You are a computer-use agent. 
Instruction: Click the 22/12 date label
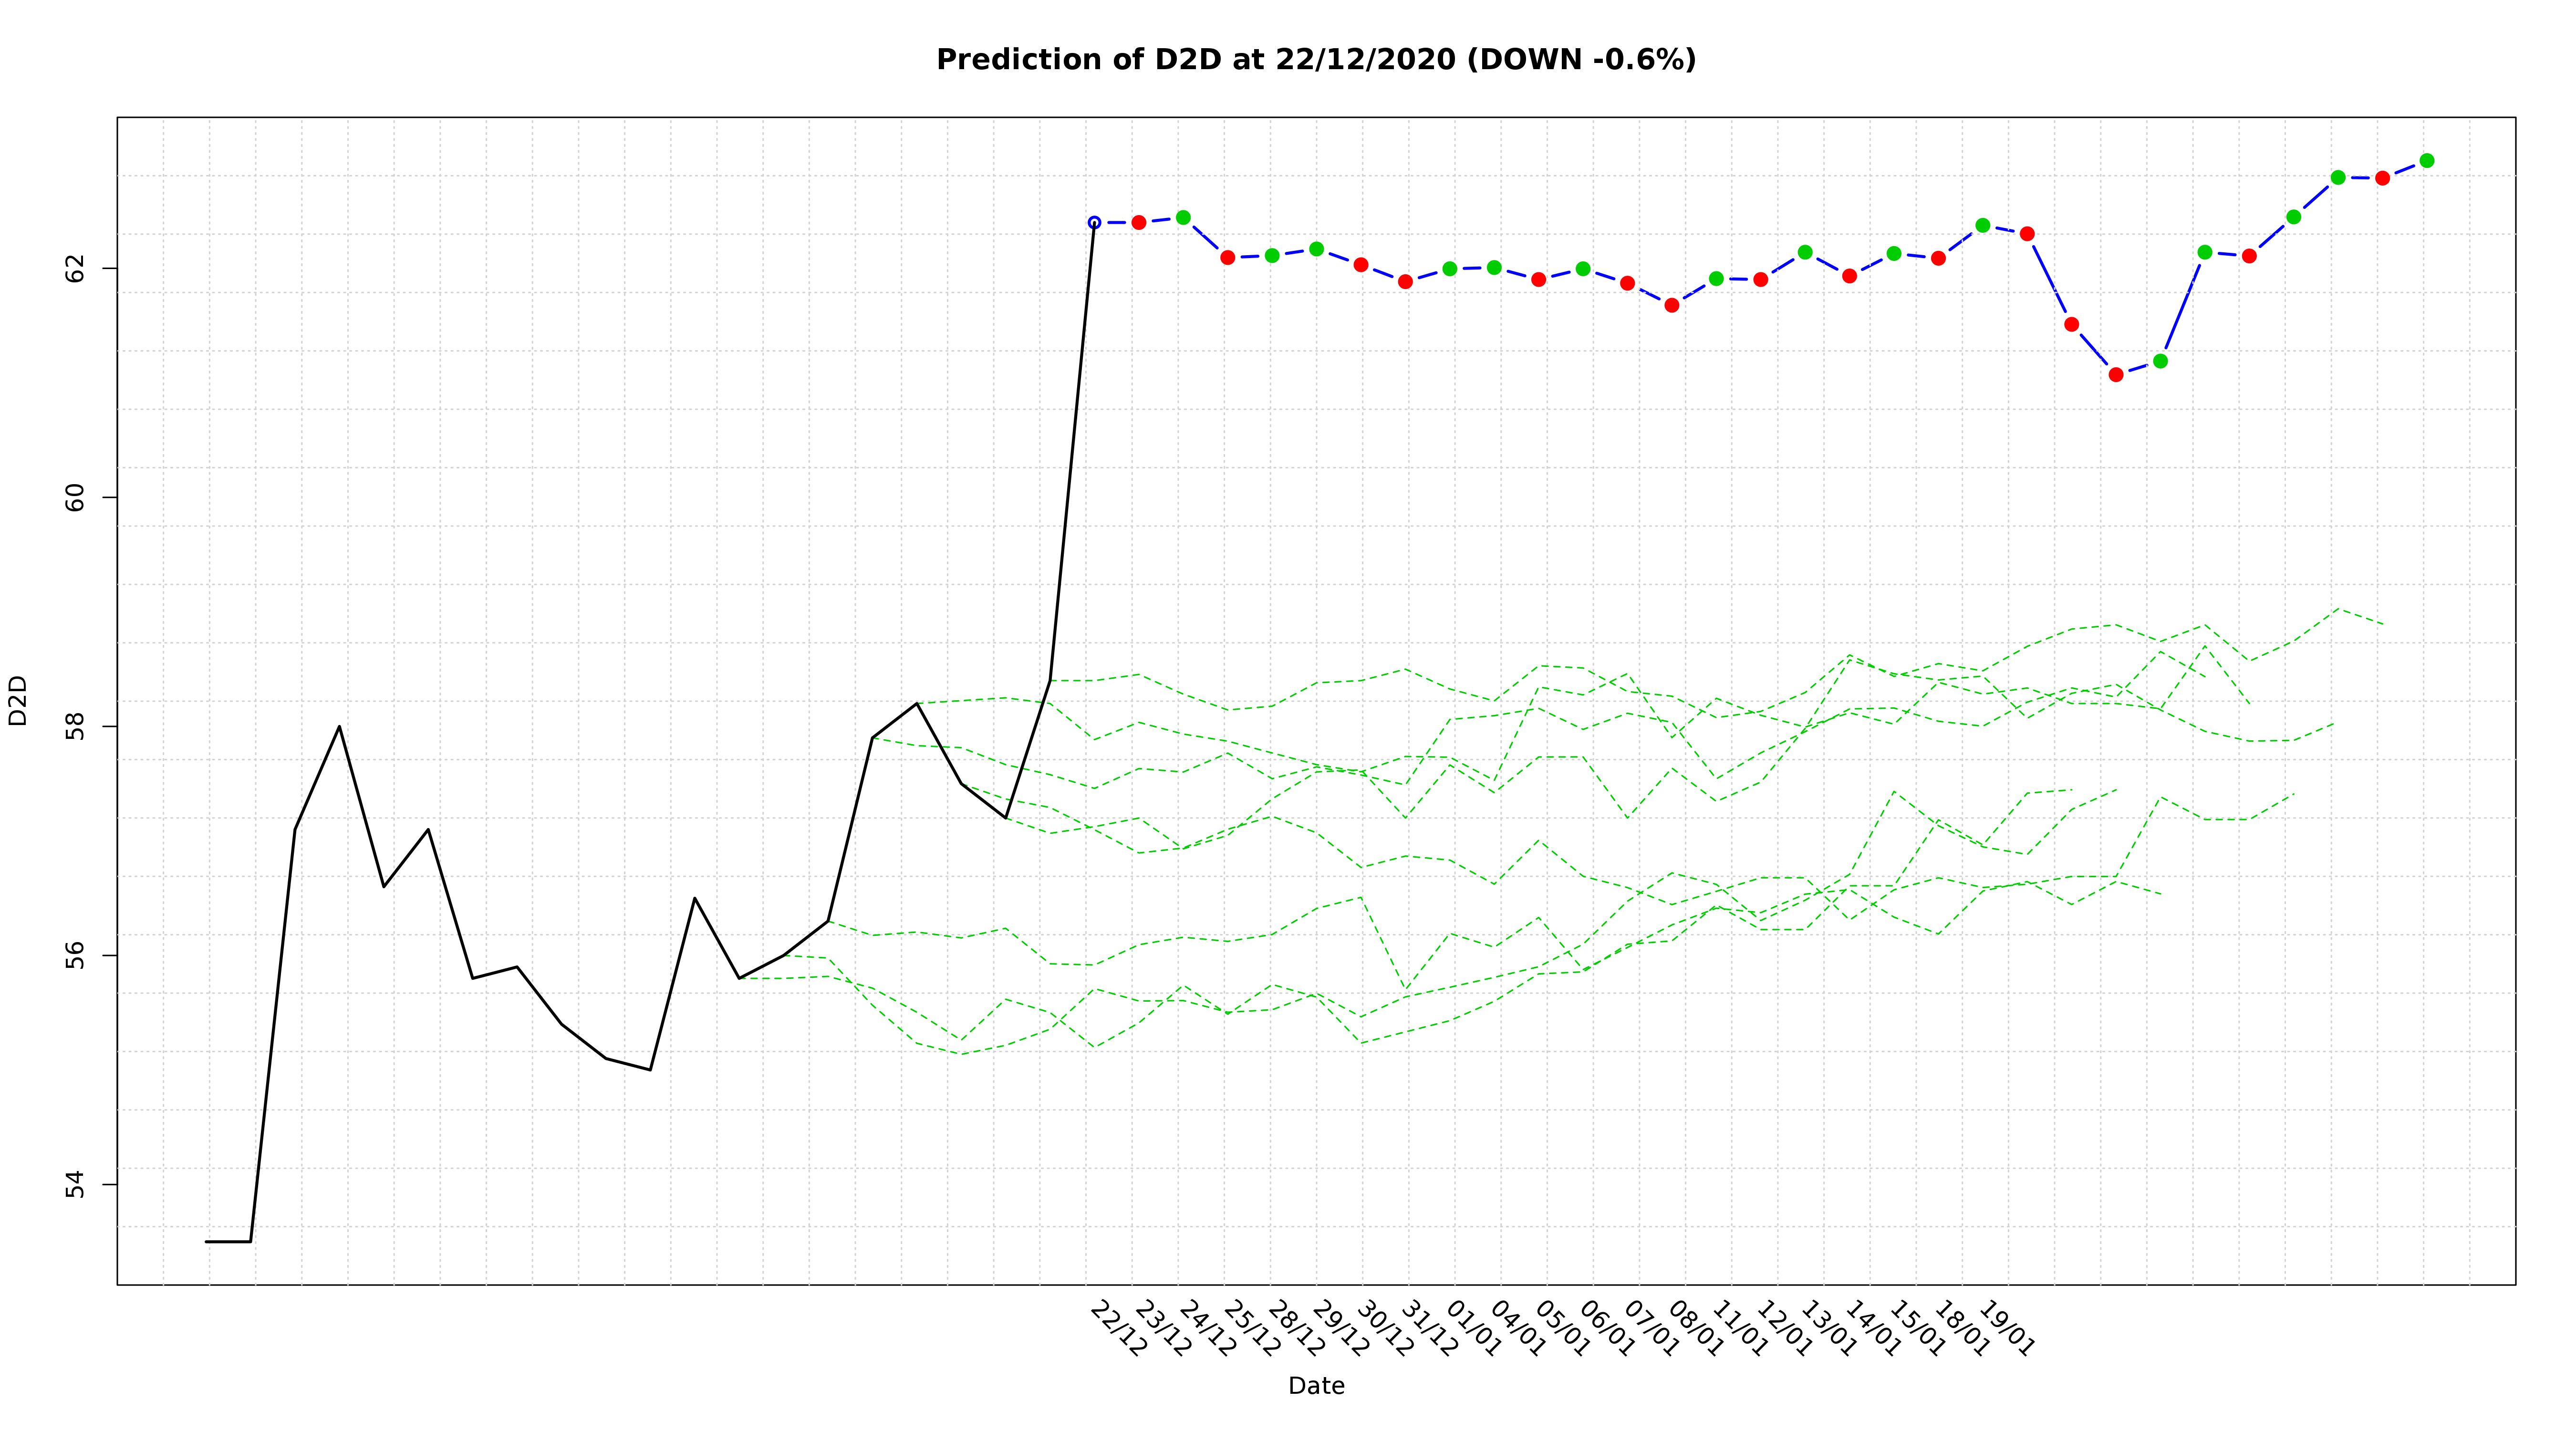tap(1118, 1328)
